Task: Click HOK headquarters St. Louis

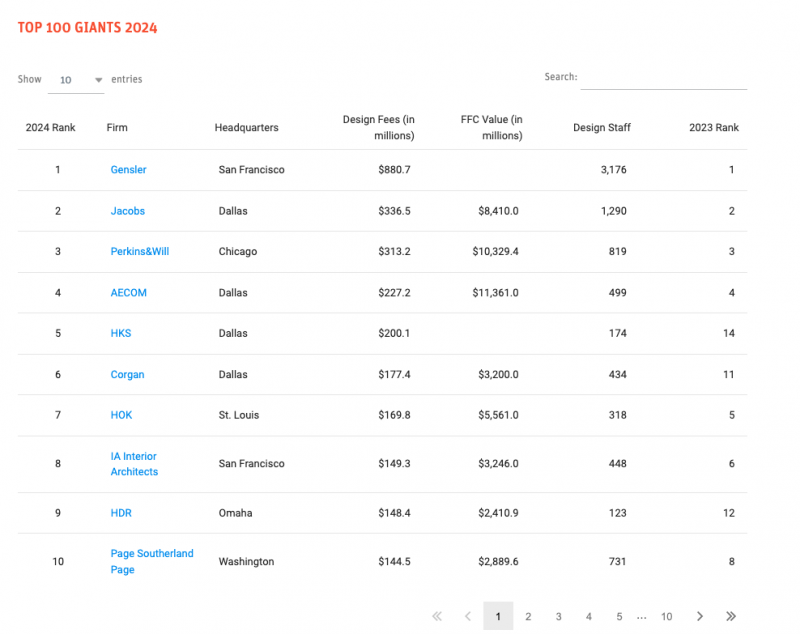Action: click(x=239, y=415)
